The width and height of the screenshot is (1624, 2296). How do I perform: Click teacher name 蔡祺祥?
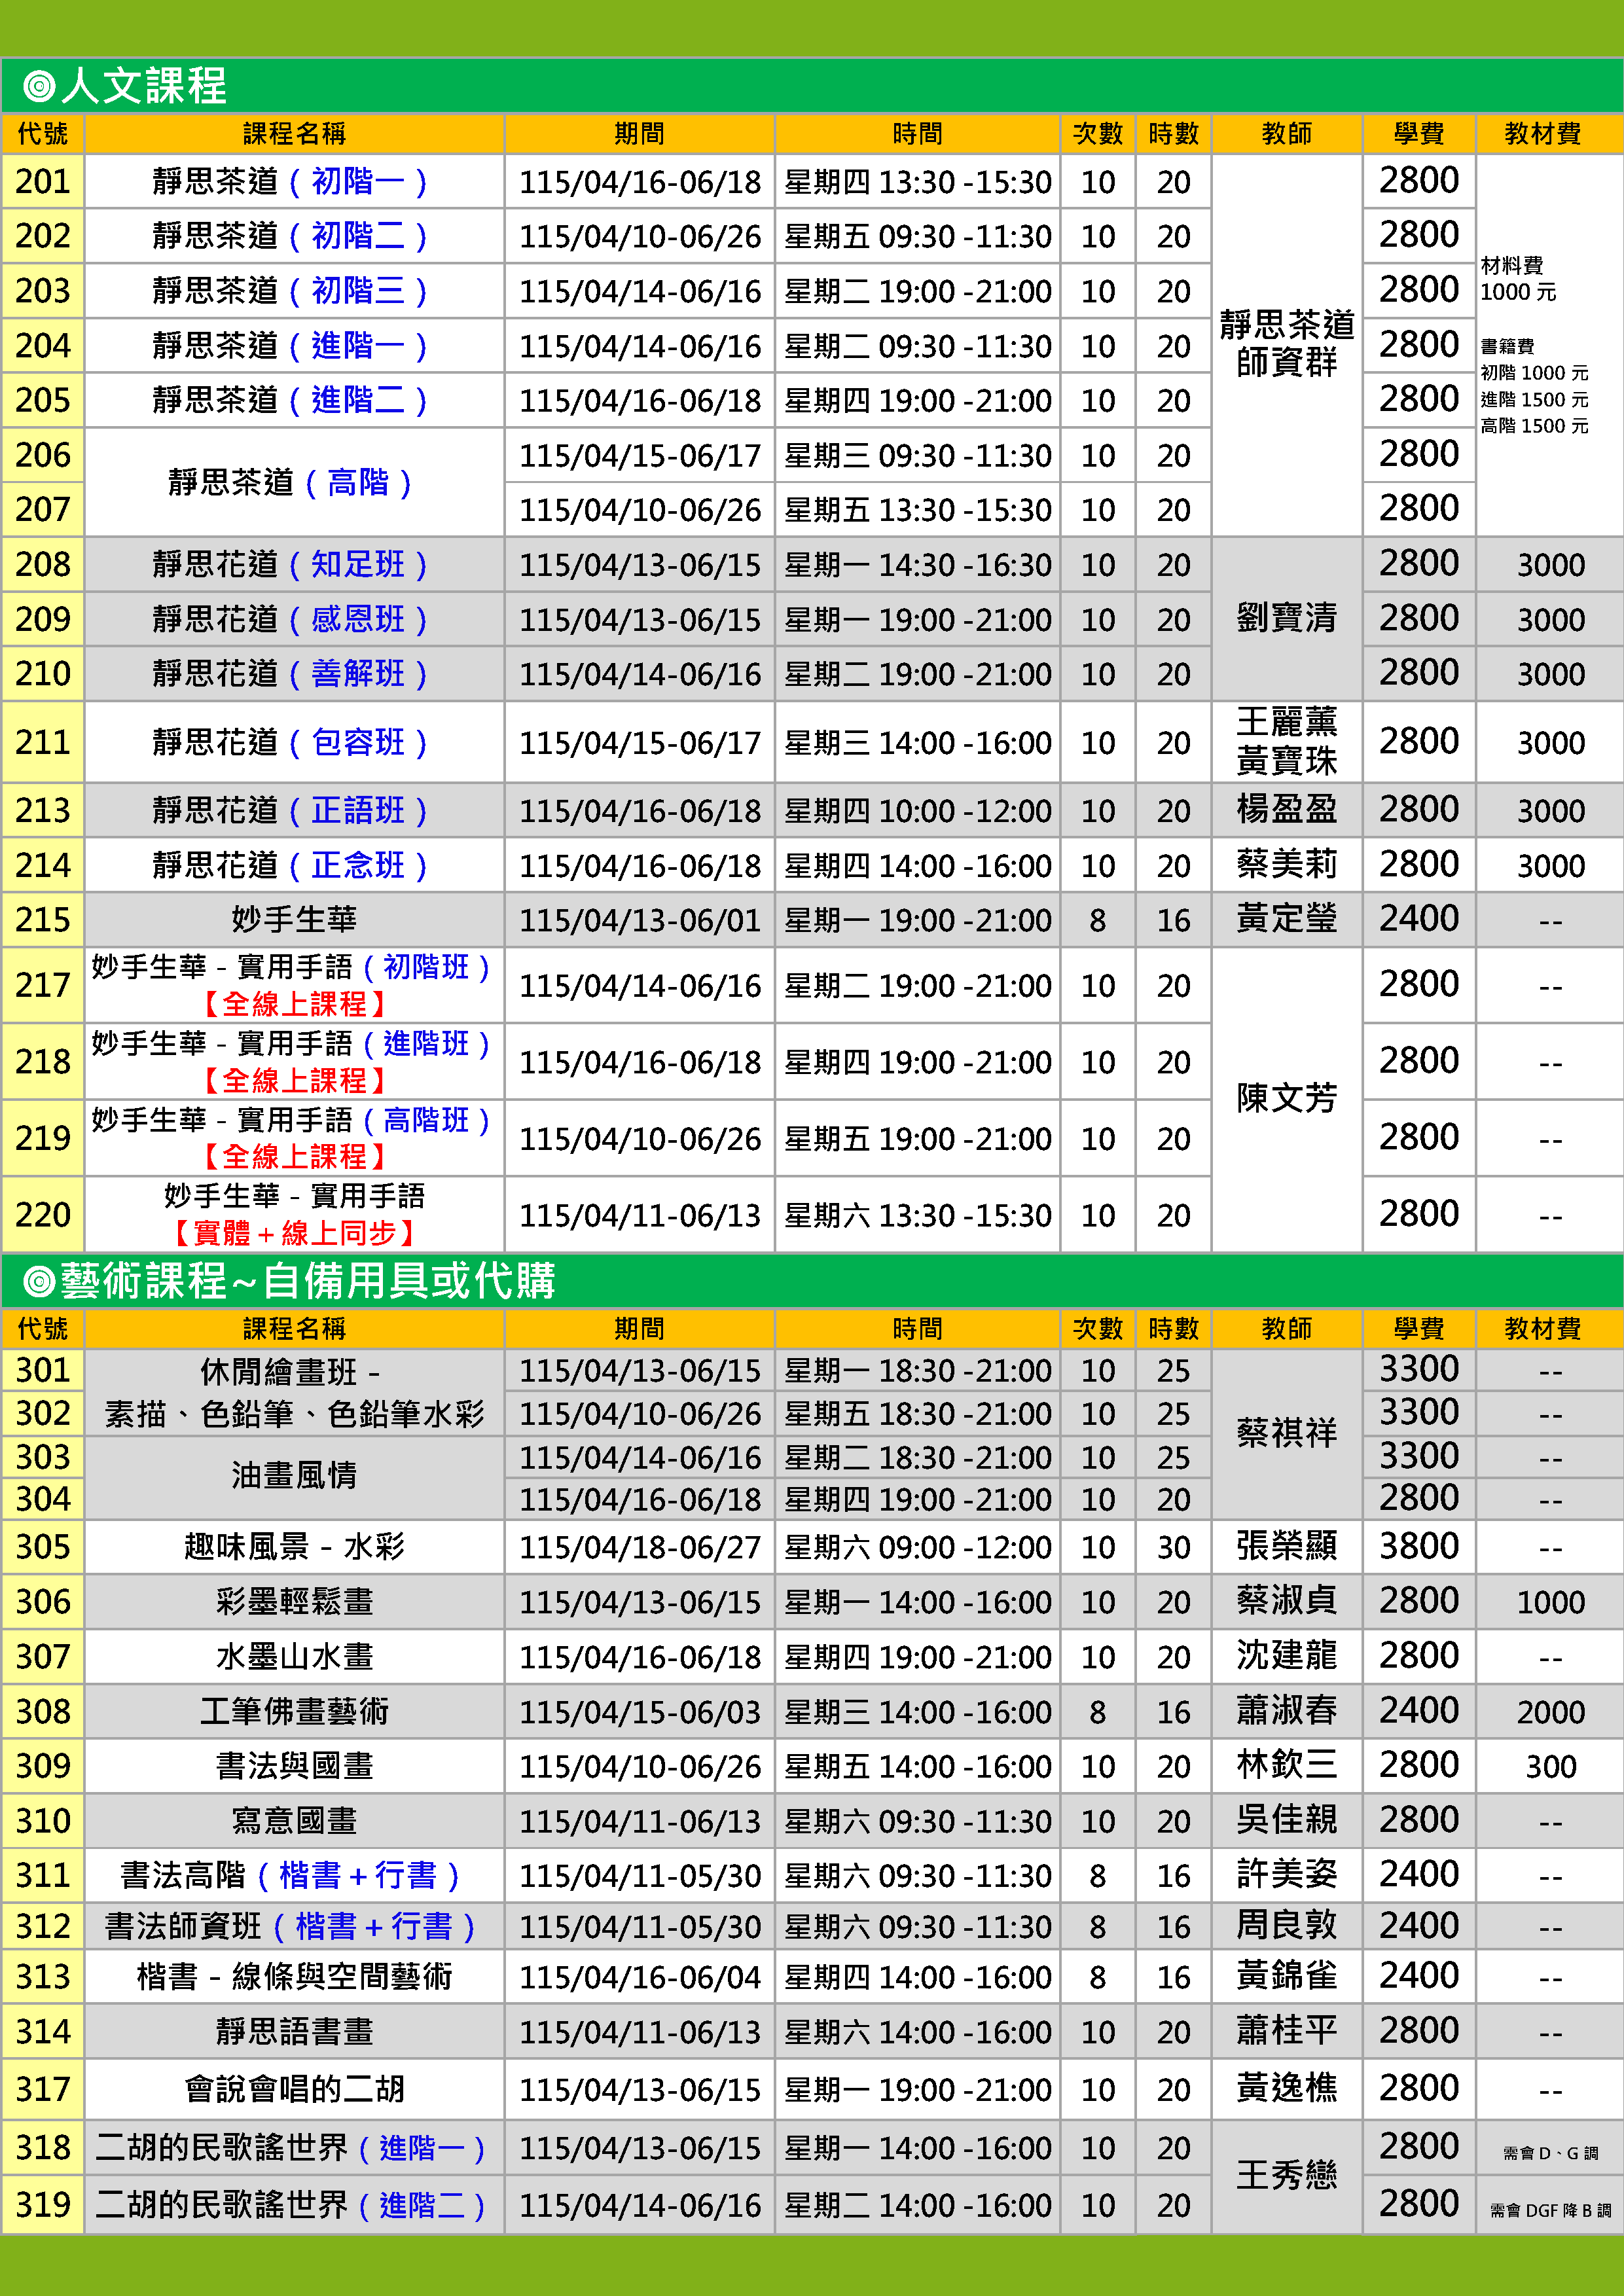(1286, 1433)
